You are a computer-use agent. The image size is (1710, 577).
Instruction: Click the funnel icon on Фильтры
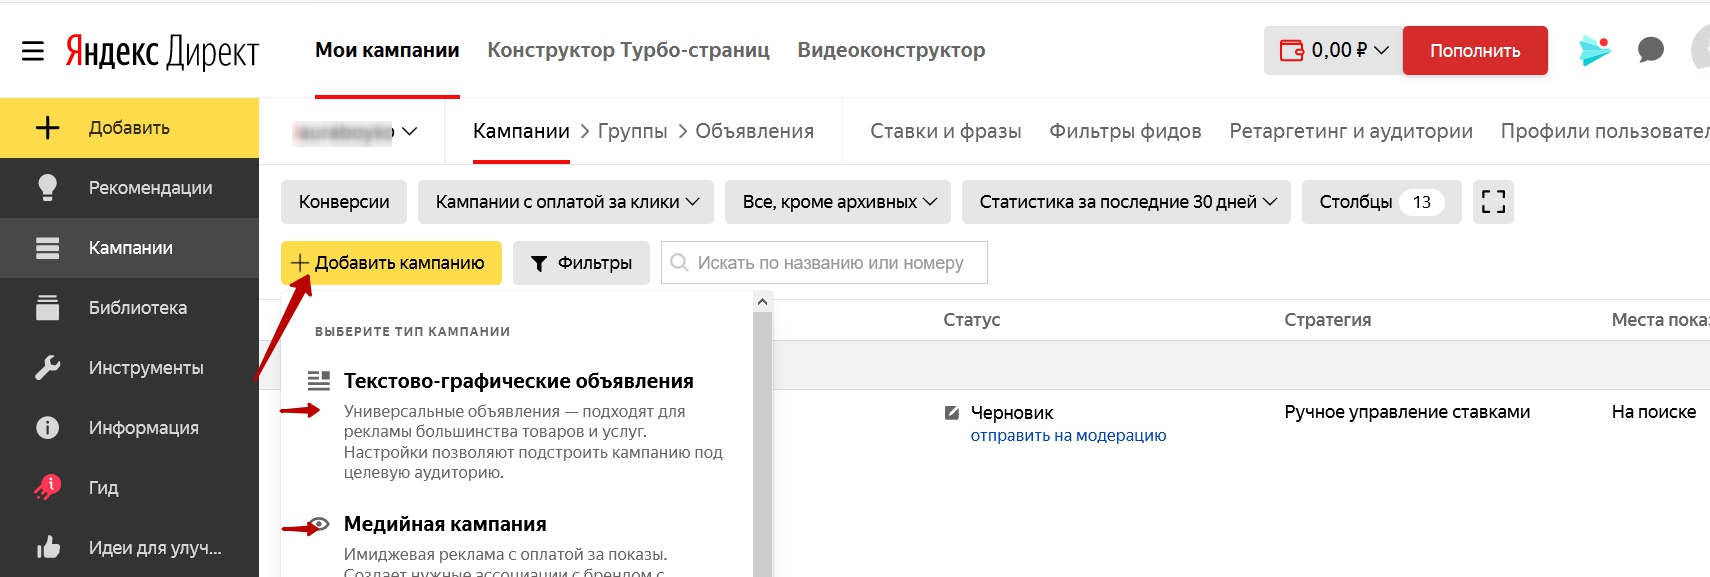(539, 264)
